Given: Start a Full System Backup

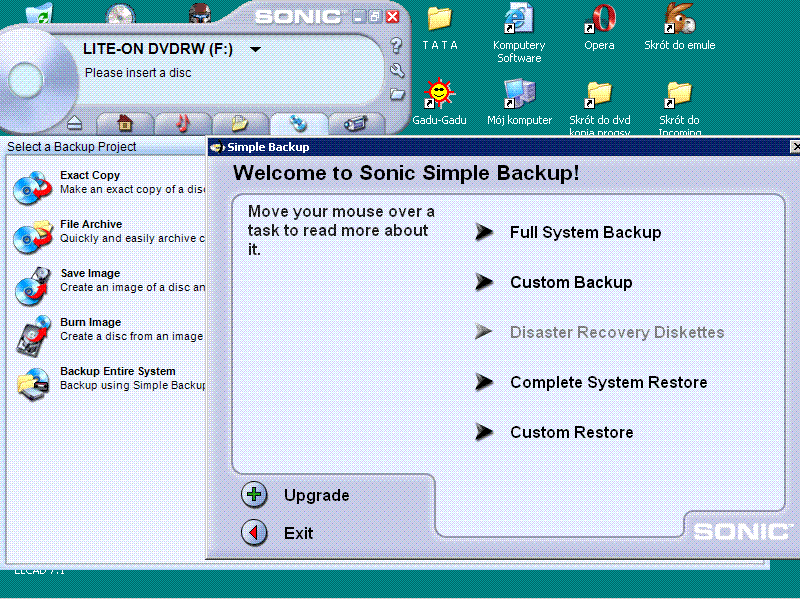Looking at the screenshot, I should click(586, 232).
